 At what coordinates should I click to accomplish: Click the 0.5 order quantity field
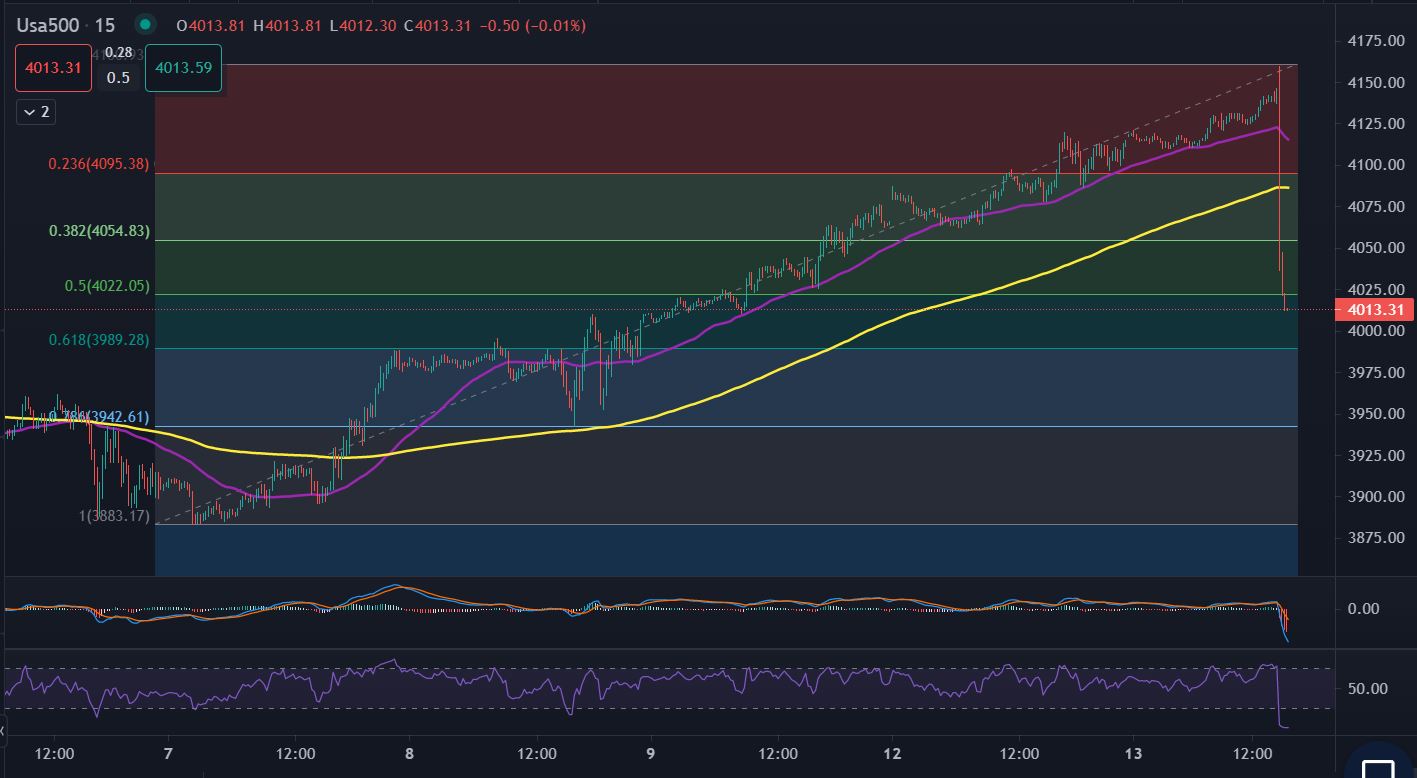(x=118, y=78)
